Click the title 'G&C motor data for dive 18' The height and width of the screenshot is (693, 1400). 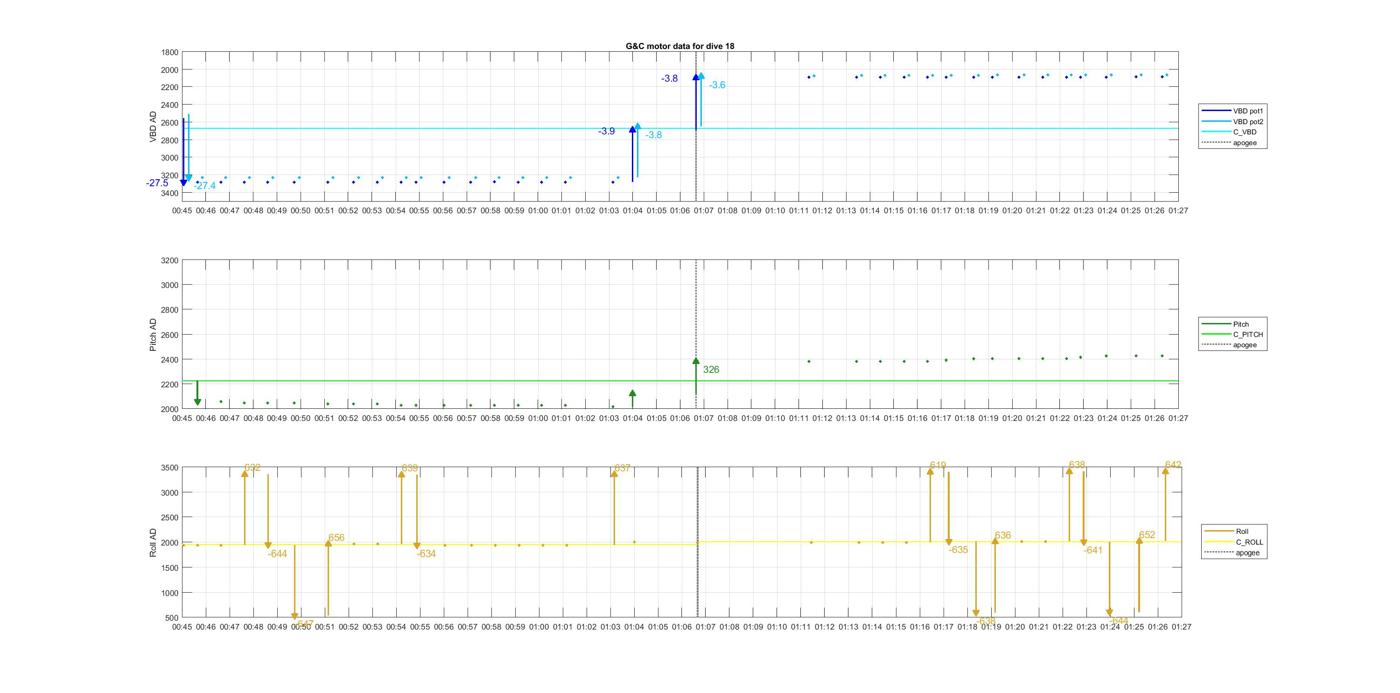click(680, 46)
